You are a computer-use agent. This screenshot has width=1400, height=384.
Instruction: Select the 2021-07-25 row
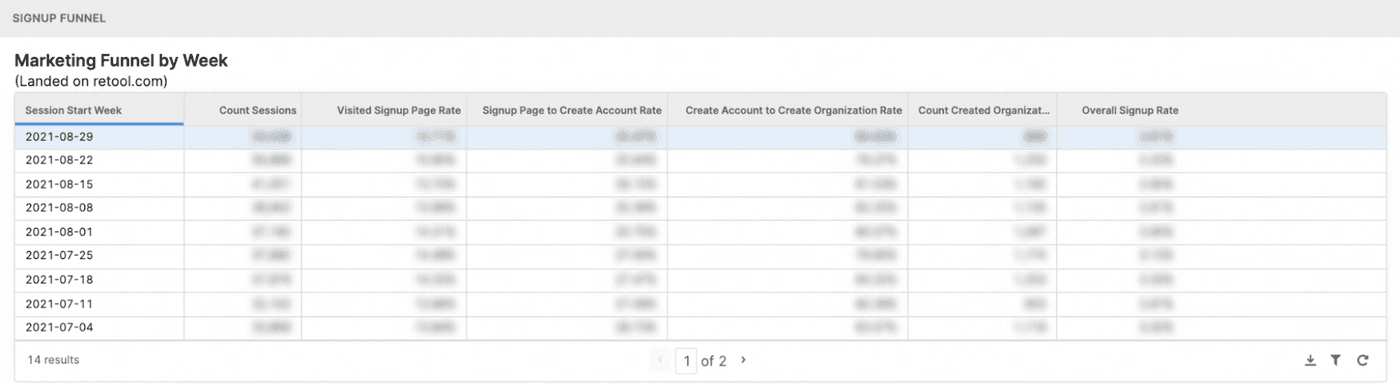click(700, 256)
